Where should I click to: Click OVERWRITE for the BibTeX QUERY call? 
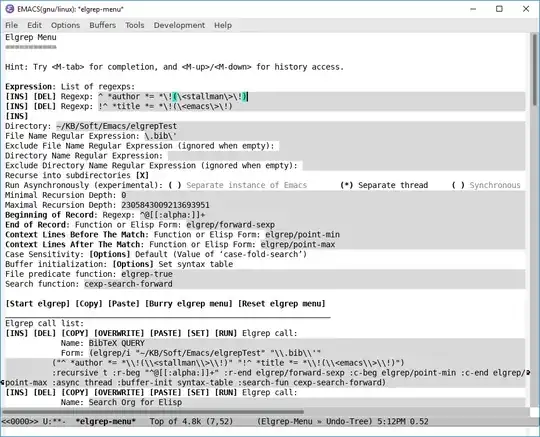[119, 333]
